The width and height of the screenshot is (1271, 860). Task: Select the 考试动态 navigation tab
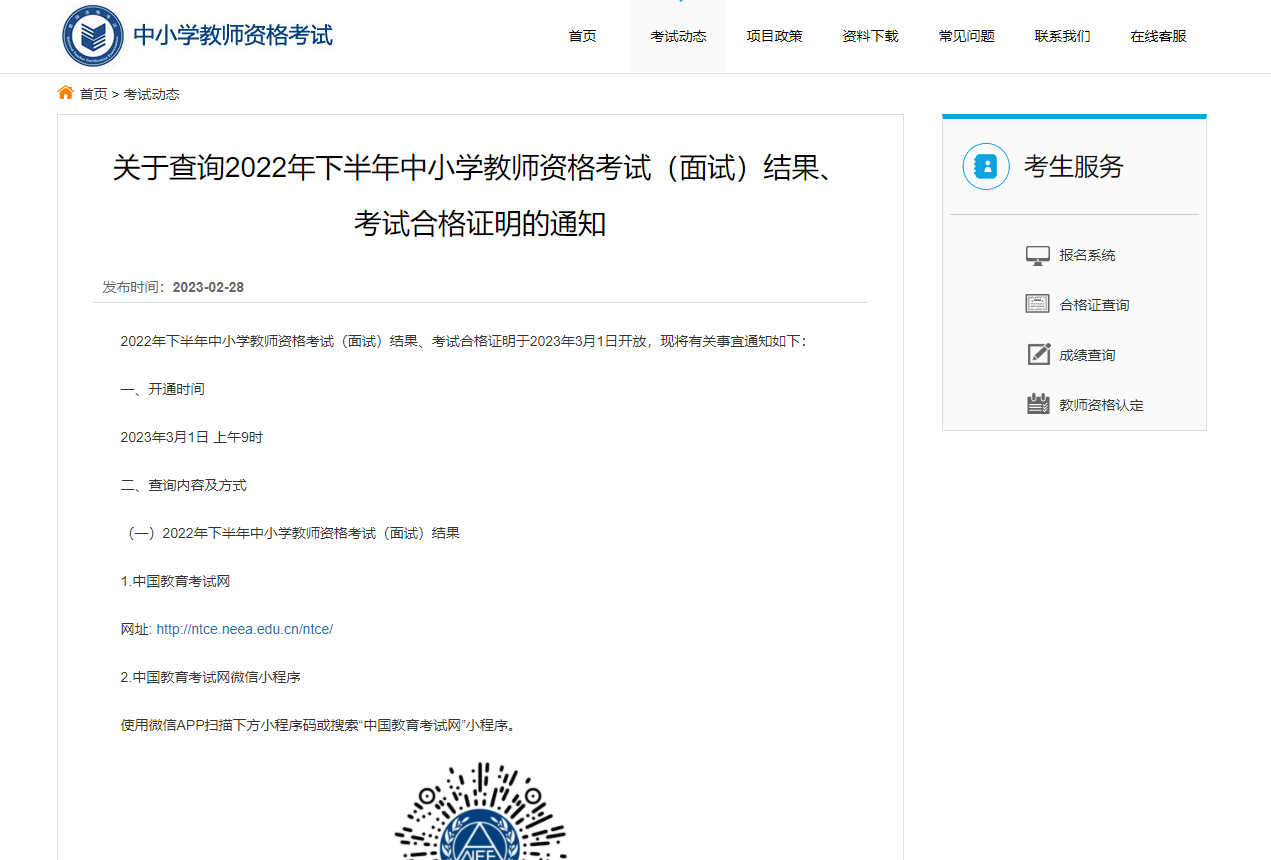(x=678, y=36)
